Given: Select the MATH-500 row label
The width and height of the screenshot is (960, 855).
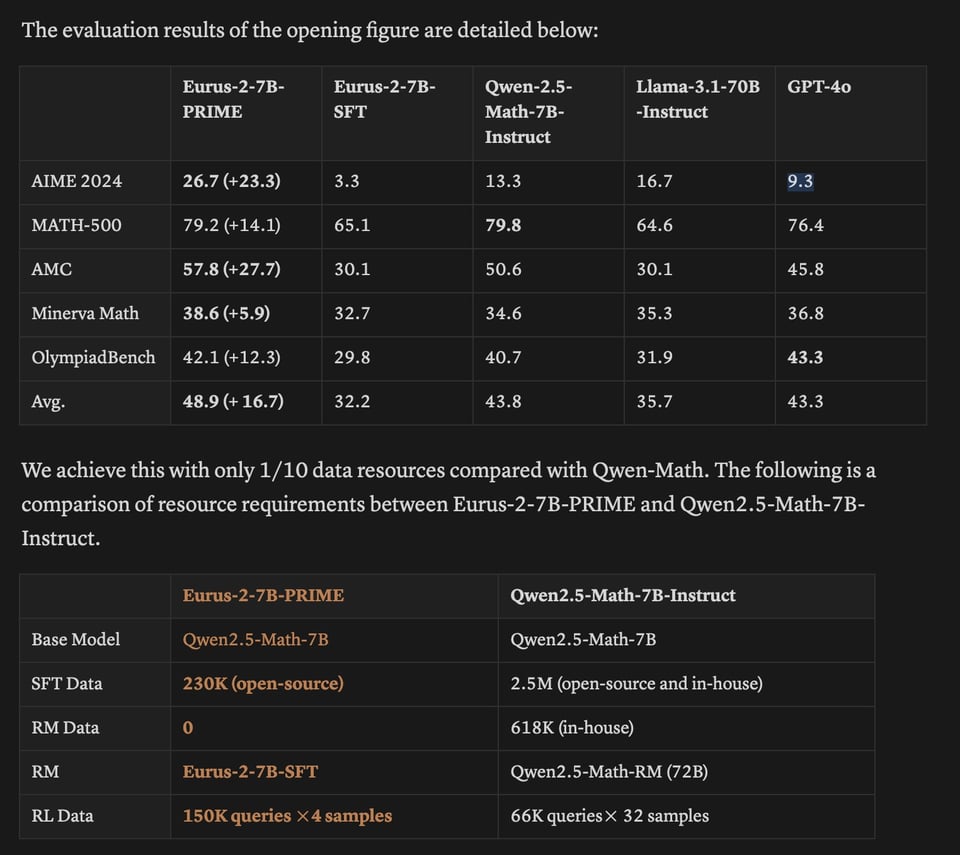Looking at the screenshot, I should click(77, 225).
